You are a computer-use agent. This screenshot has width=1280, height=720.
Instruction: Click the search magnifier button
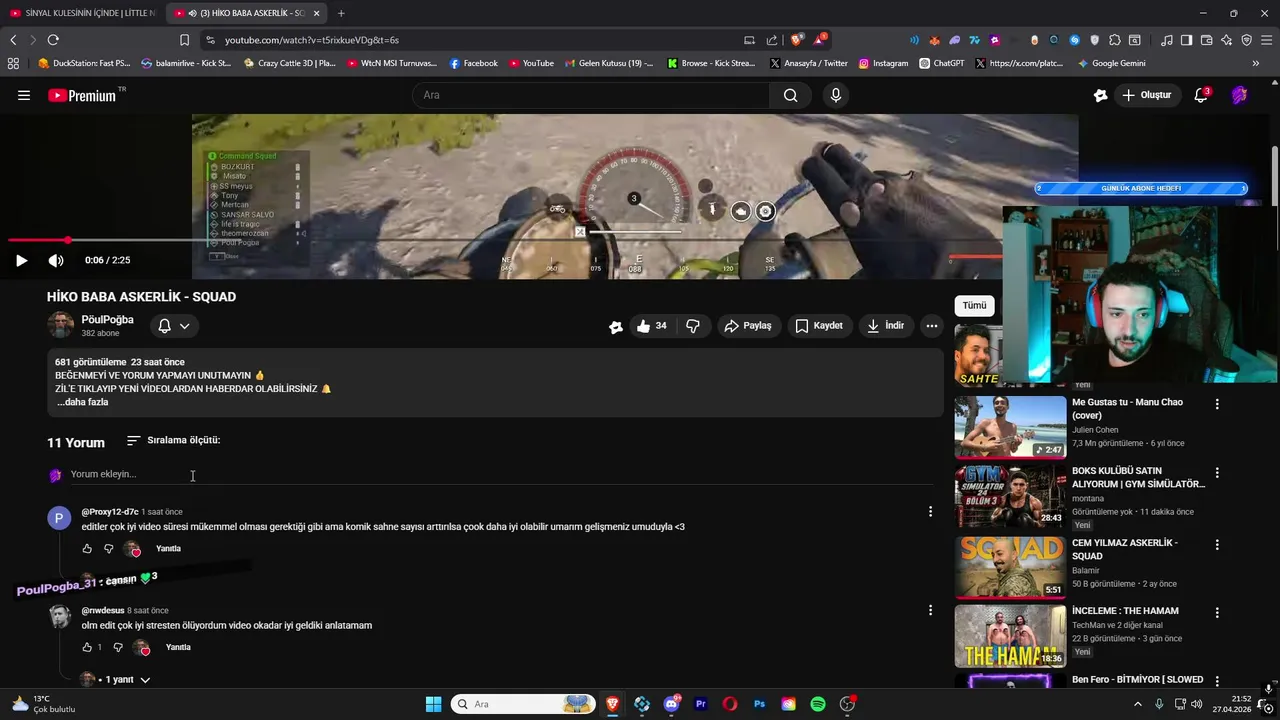tap(791, 95)
